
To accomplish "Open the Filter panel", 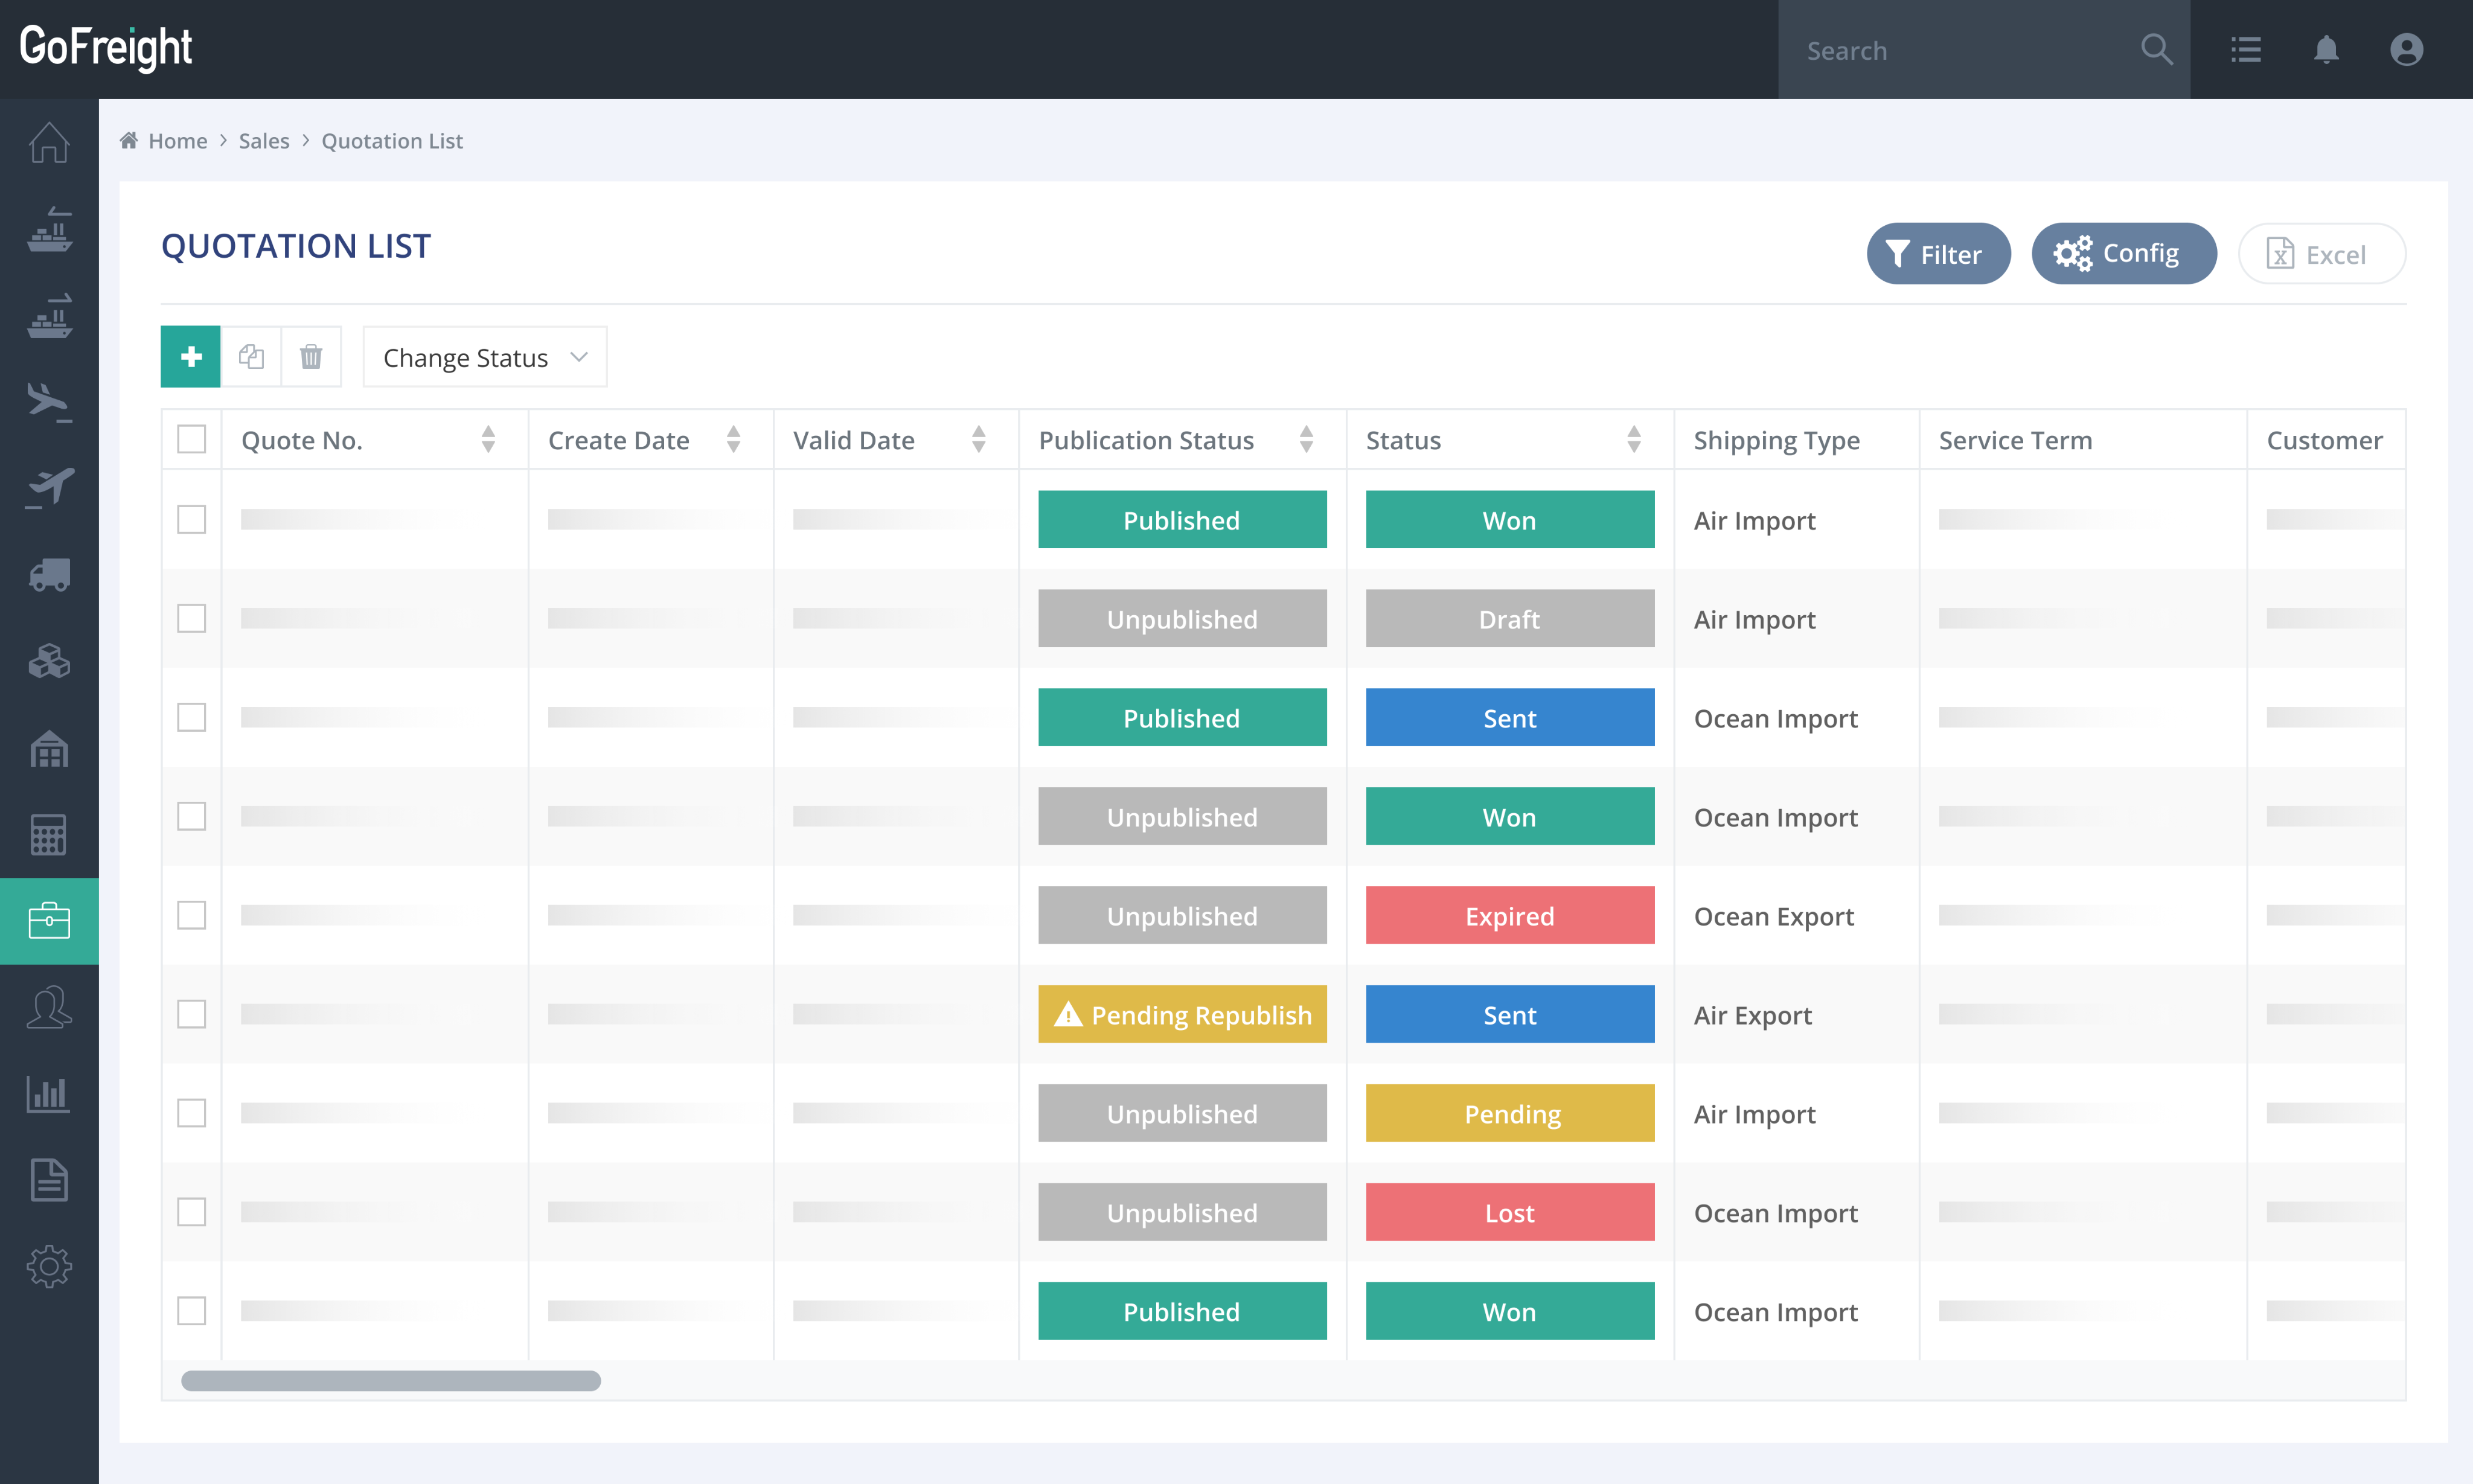I will point(1938,253).
